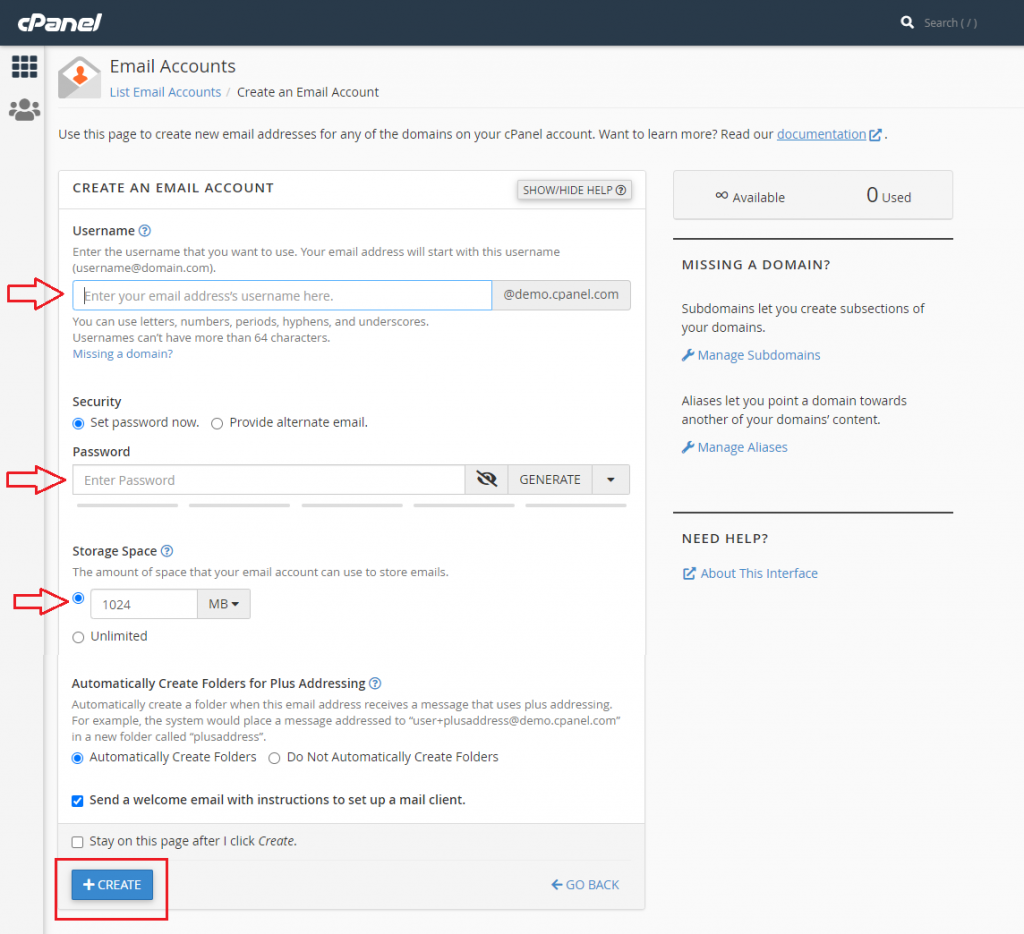Select the limited storage radio button

[78, 598]
